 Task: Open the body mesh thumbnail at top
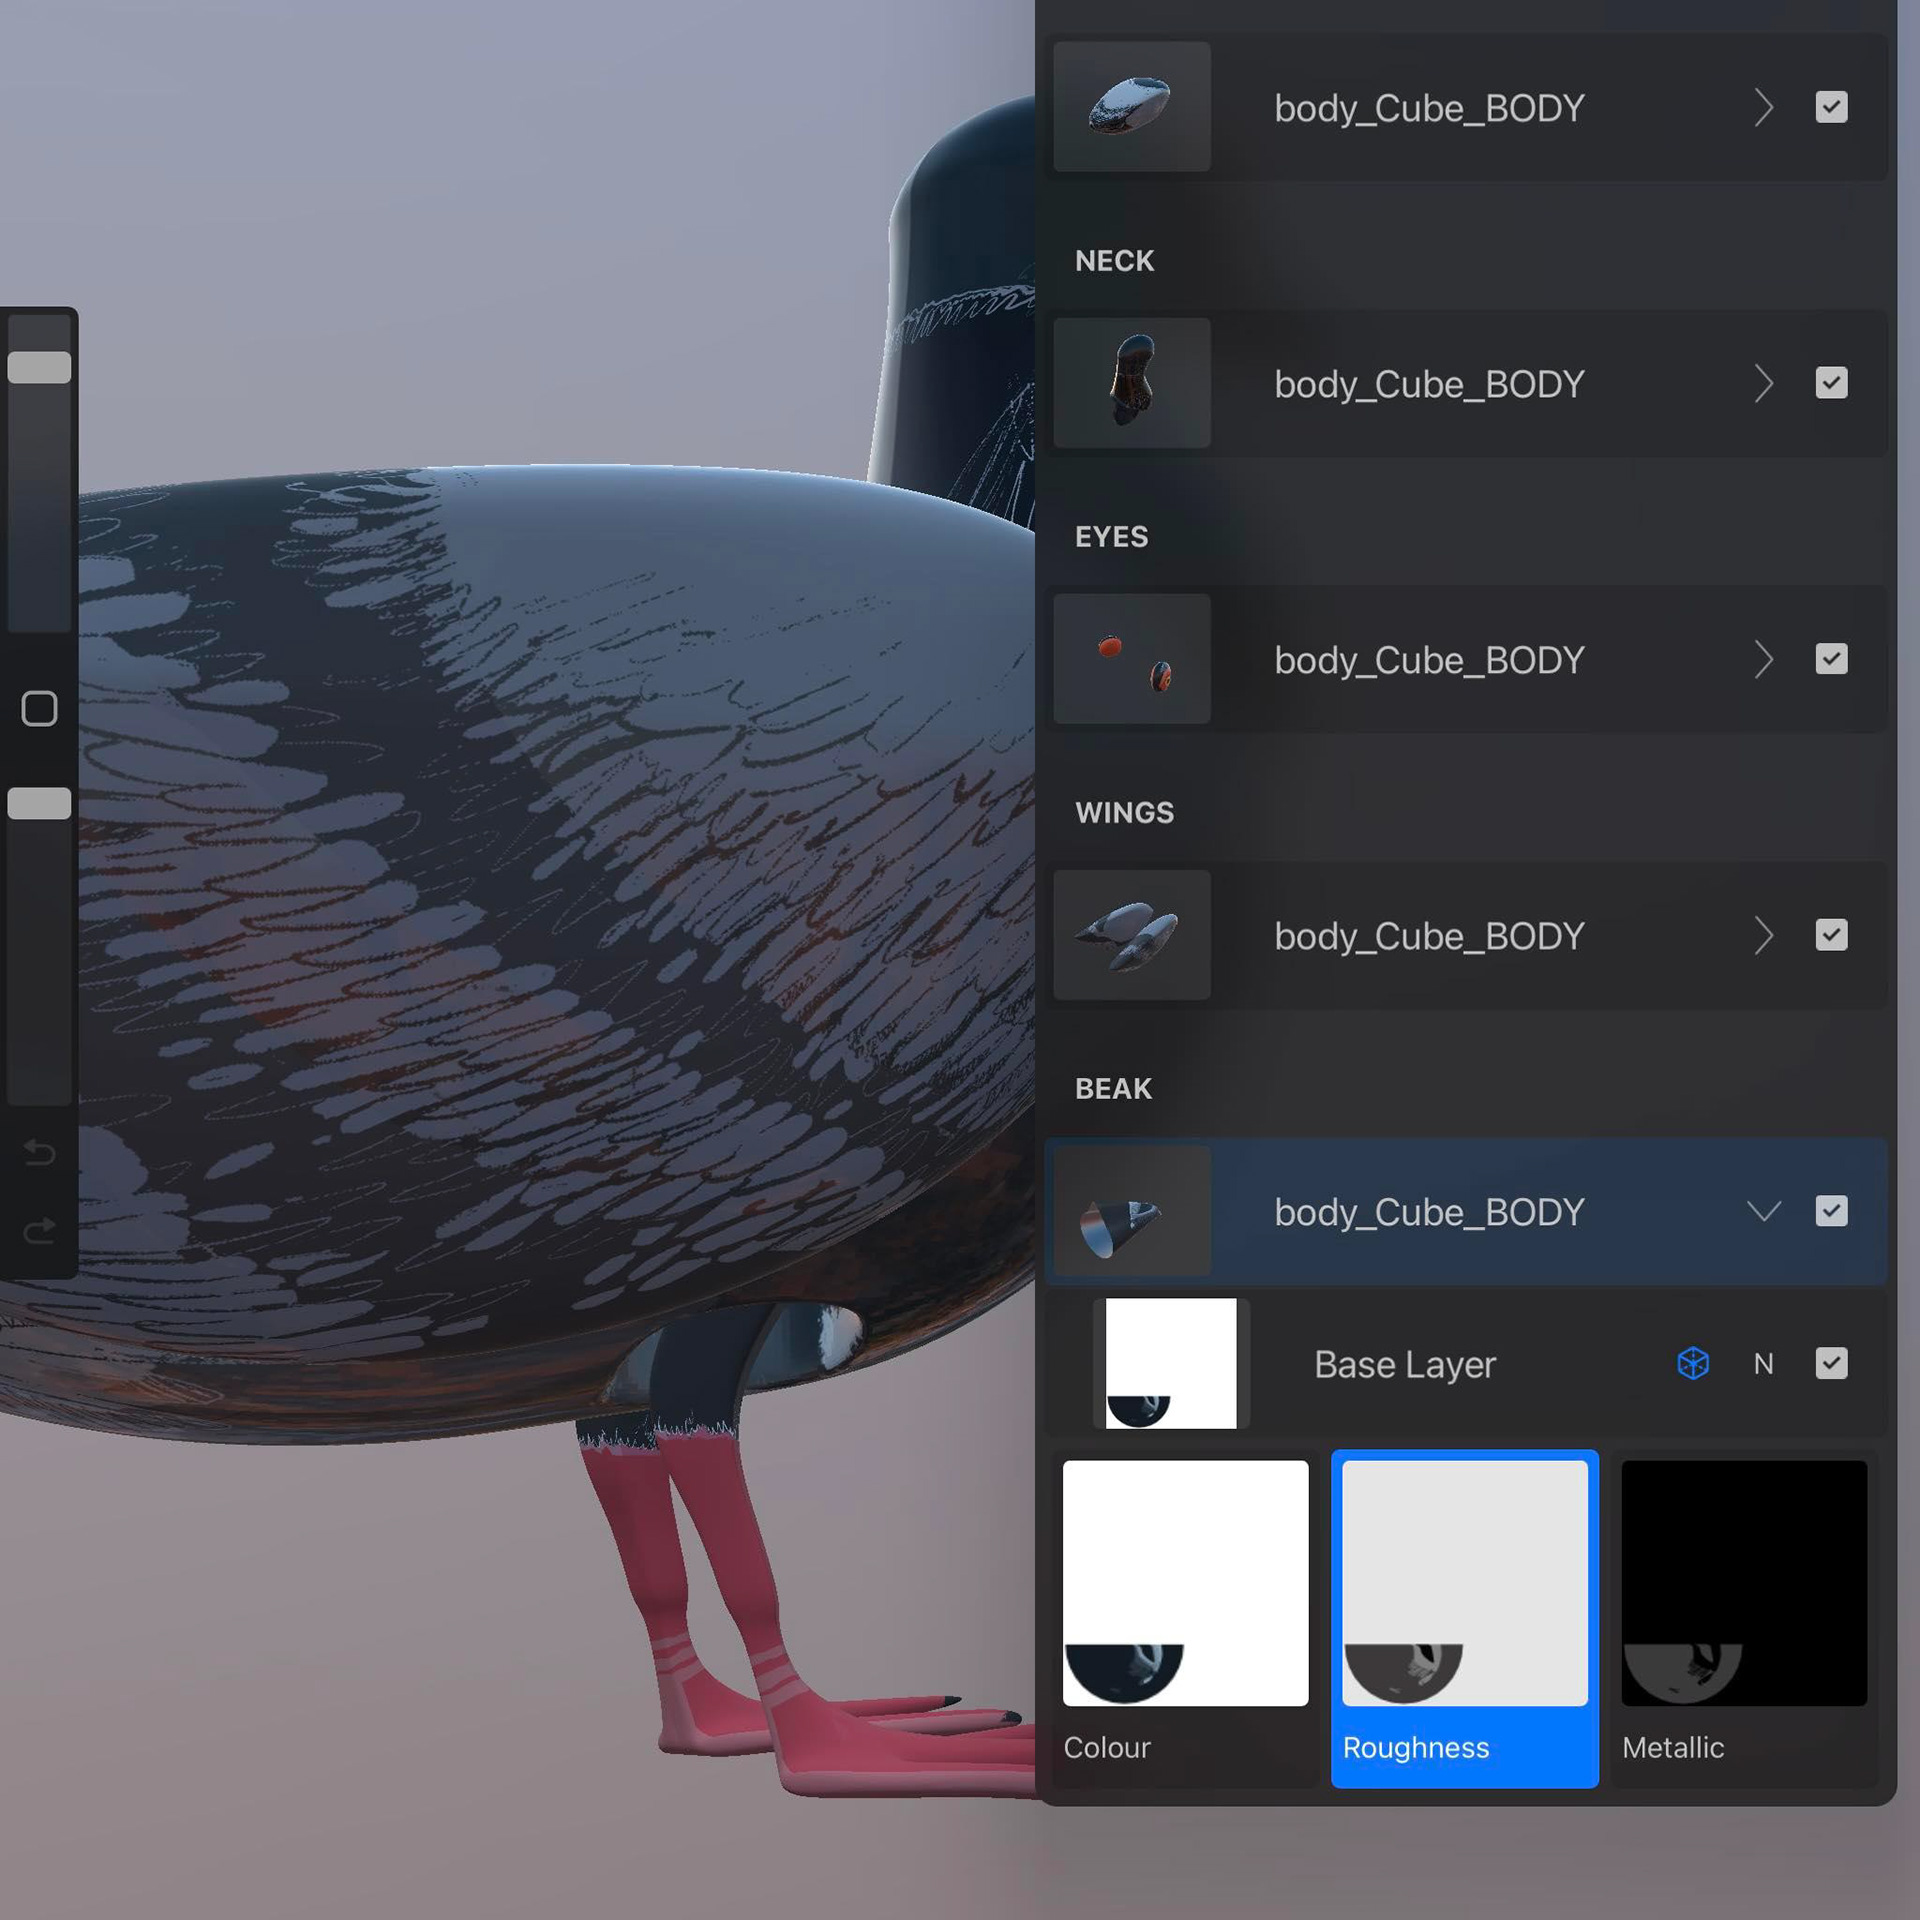click(x=1132, y=106)
